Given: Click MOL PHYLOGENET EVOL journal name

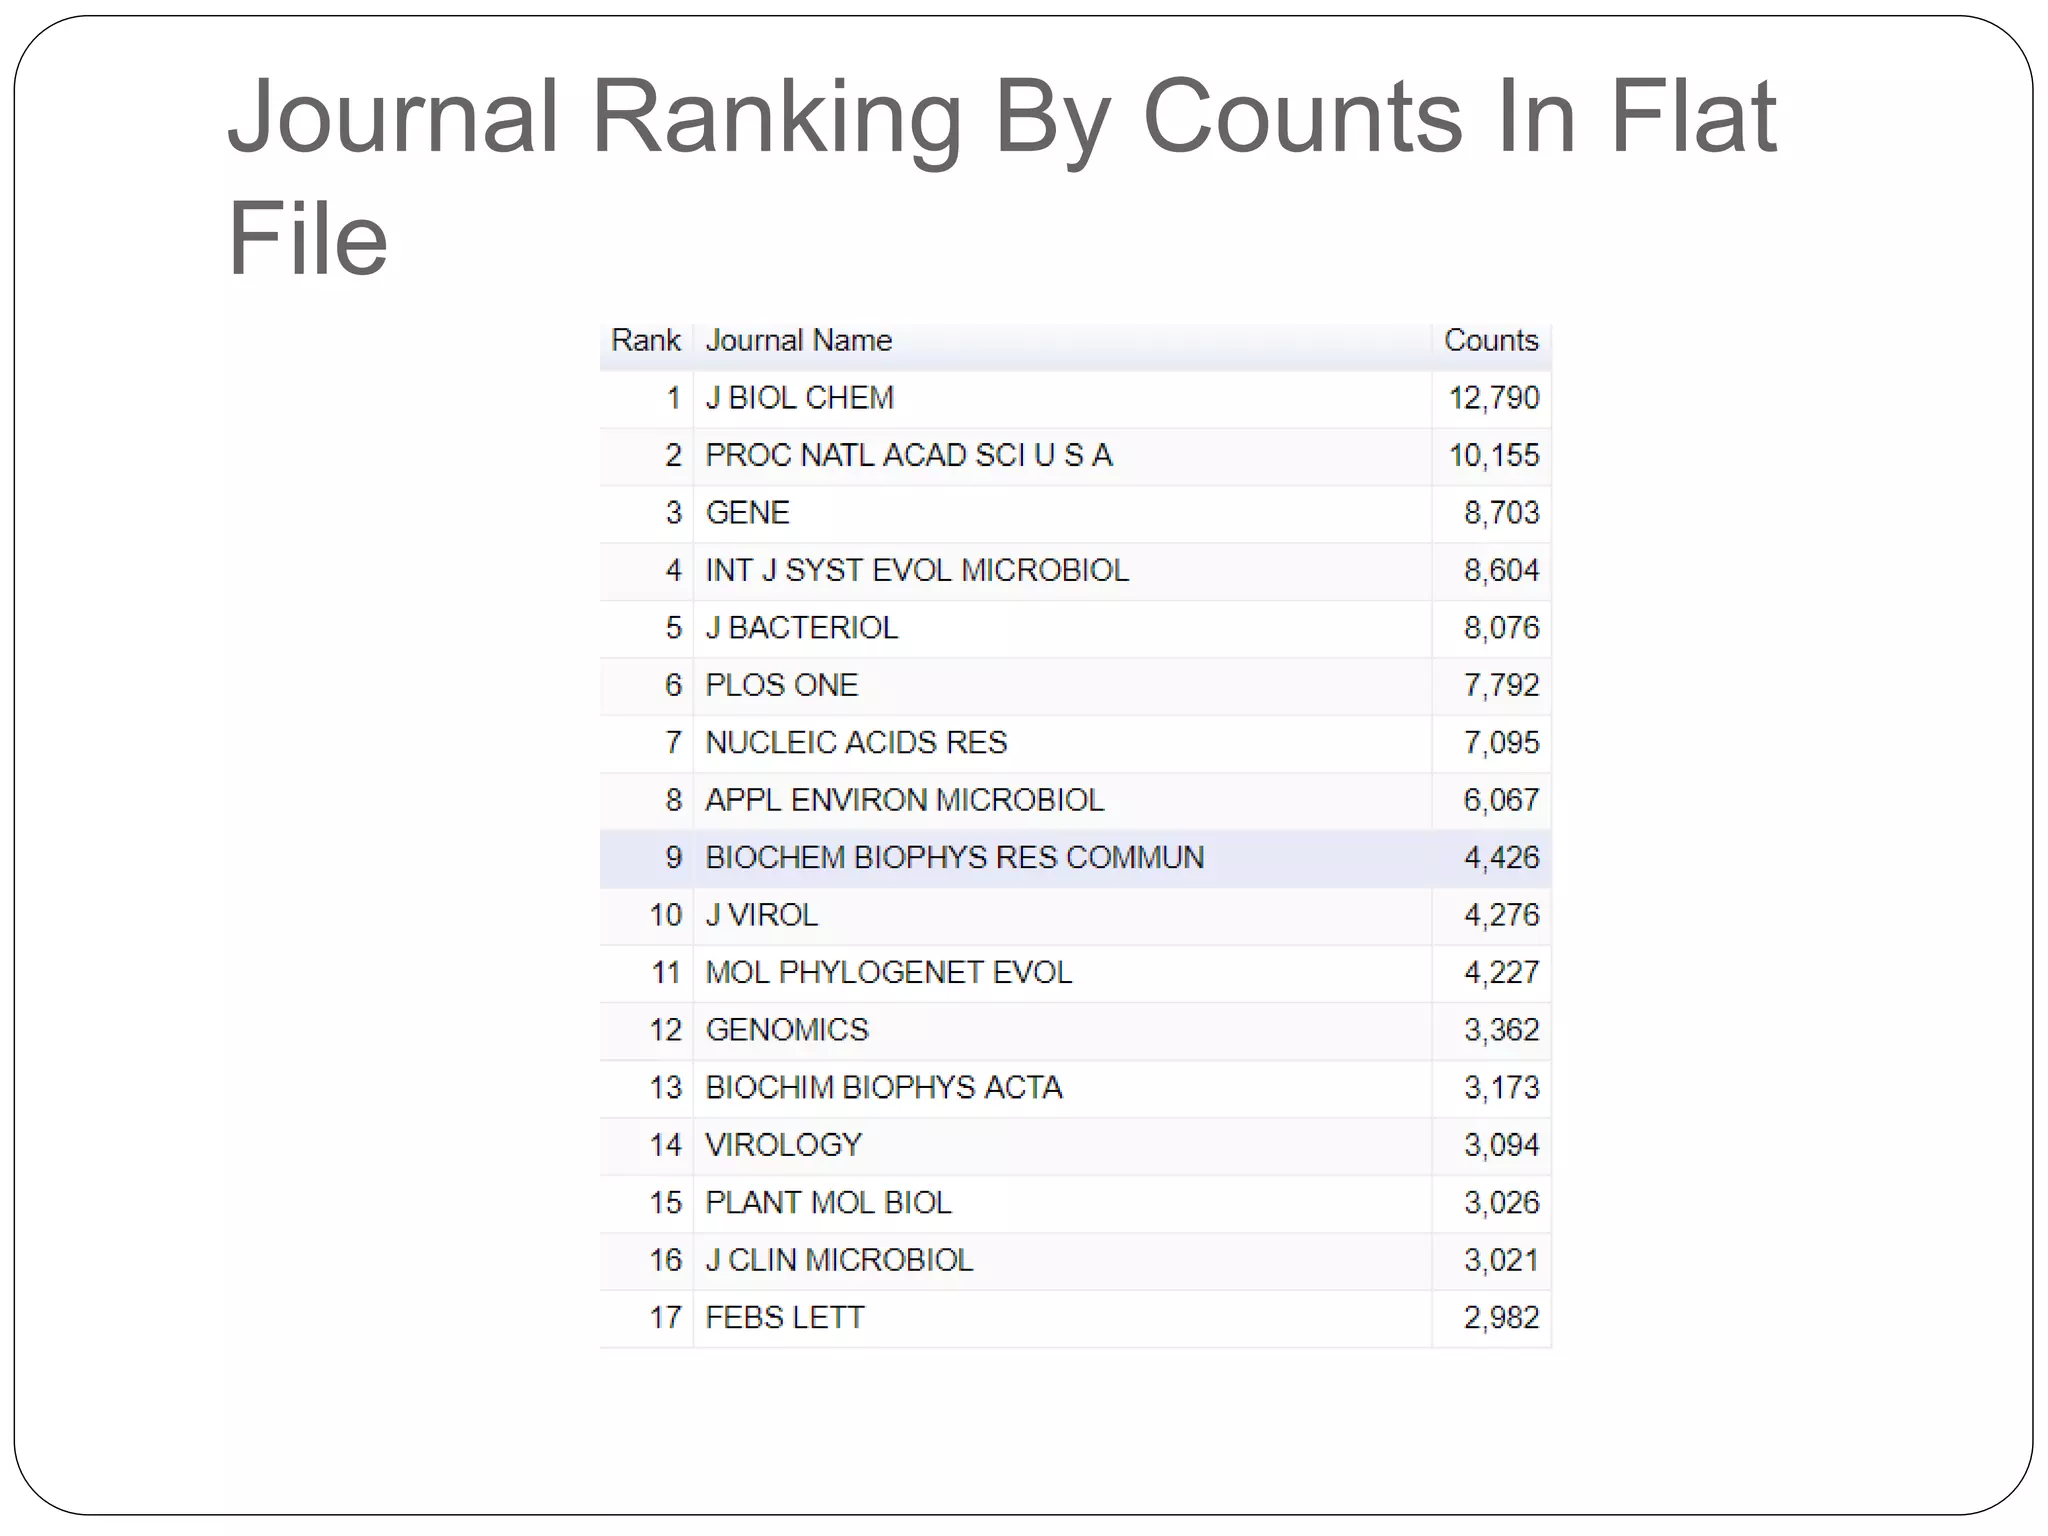Looking at the screenshot, I should point(888,973).
